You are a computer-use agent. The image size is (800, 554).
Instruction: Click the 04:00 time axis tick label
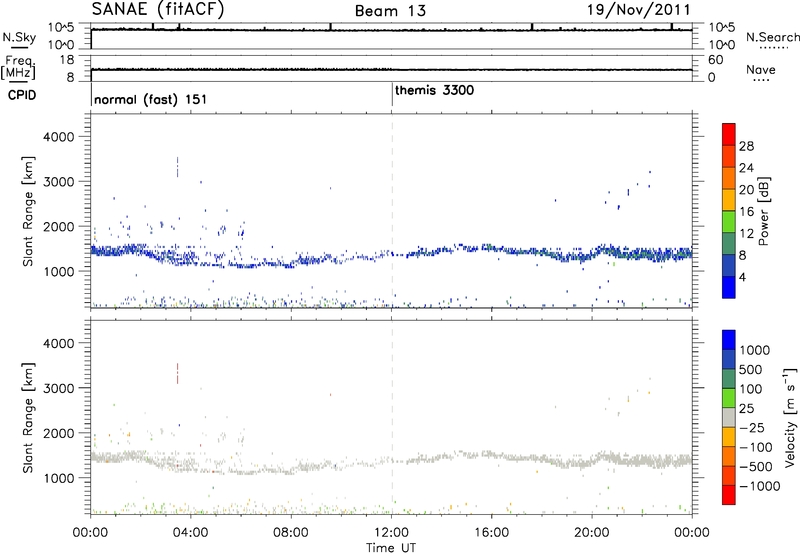click(190, 533)
